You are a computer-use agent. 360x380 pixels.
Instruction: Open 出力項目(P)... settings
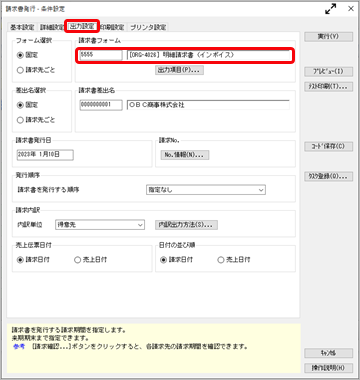179,70
